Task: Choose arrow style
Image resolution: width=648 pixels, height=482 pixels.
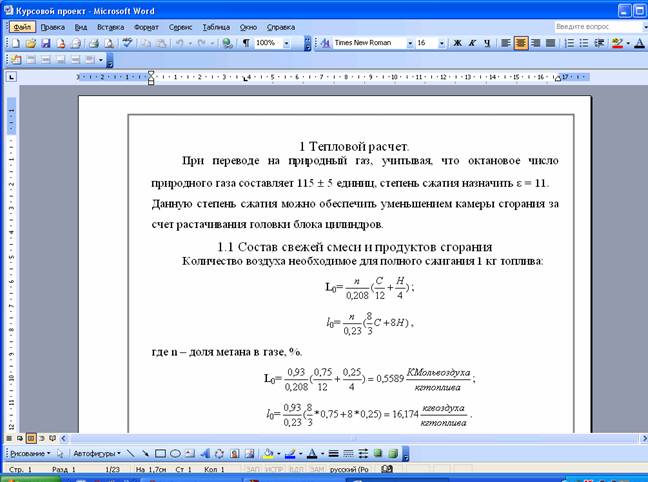Action: [x=363, y=453]
